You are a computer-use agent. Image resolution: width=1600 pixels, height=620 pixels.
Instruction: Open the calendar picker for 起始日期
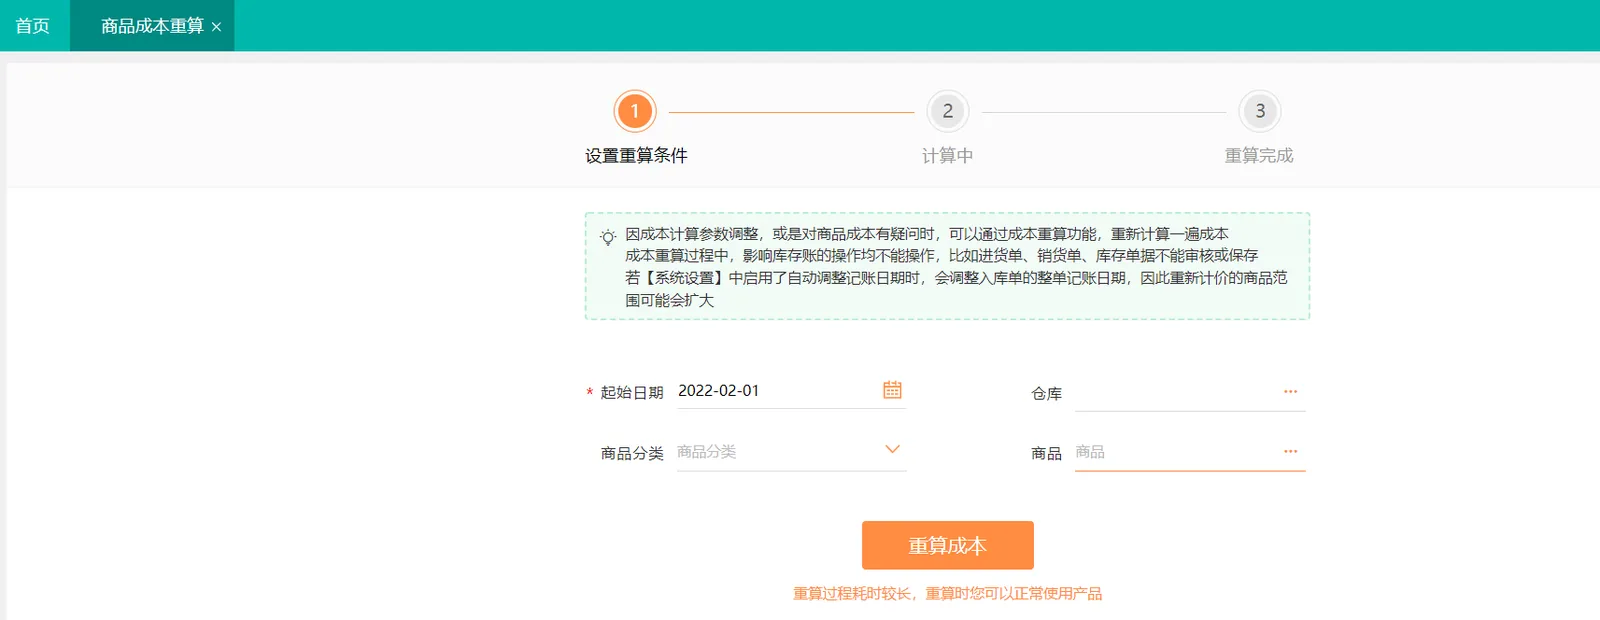click(x=892, y=390)
